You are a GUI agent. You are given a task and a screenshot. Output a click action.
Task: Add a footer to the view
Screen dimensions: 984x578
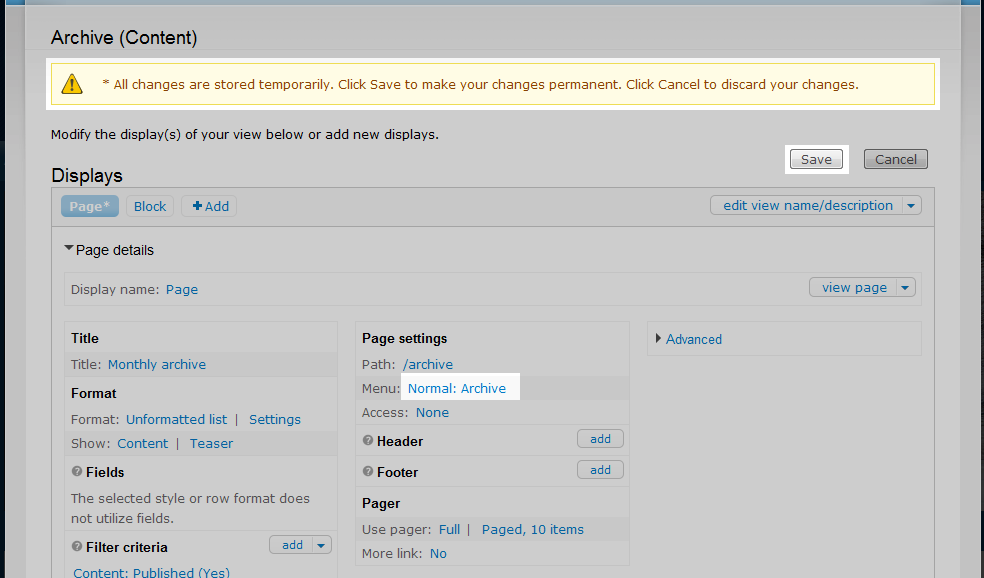(x=600, y=470)
